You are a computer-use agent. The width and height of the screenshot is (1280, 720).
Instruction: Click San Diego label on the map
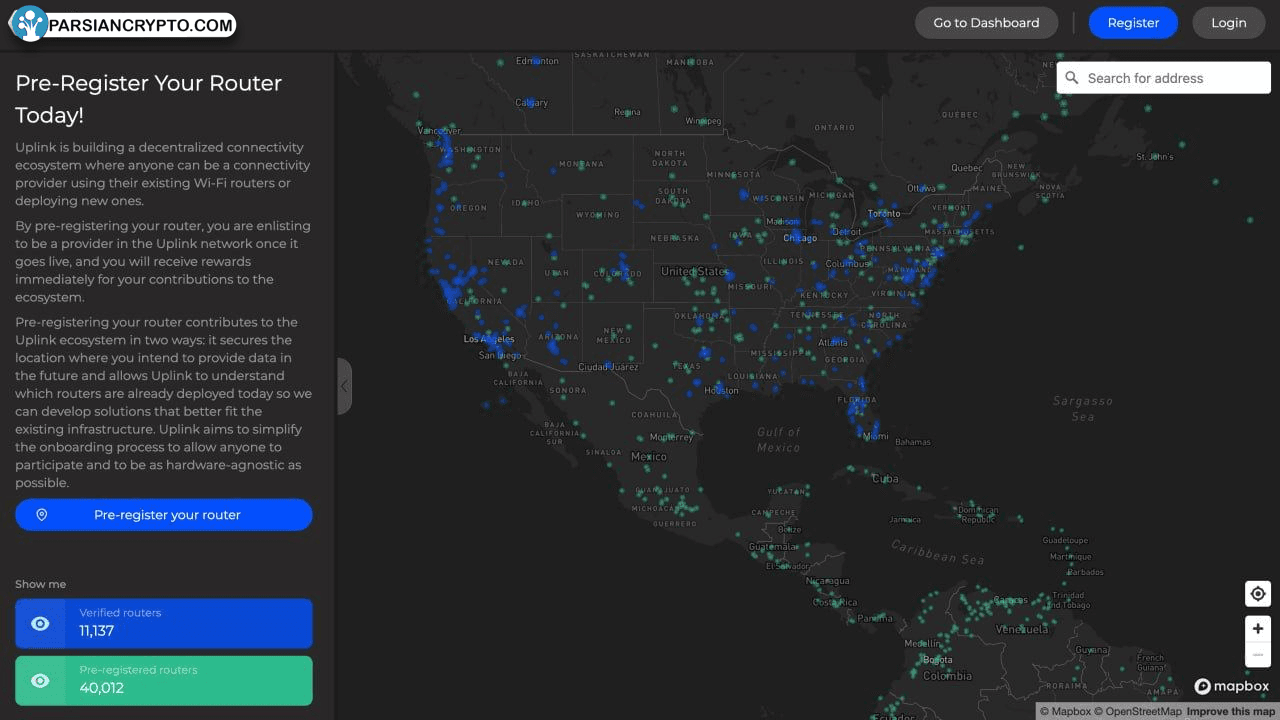coord(500,355)
